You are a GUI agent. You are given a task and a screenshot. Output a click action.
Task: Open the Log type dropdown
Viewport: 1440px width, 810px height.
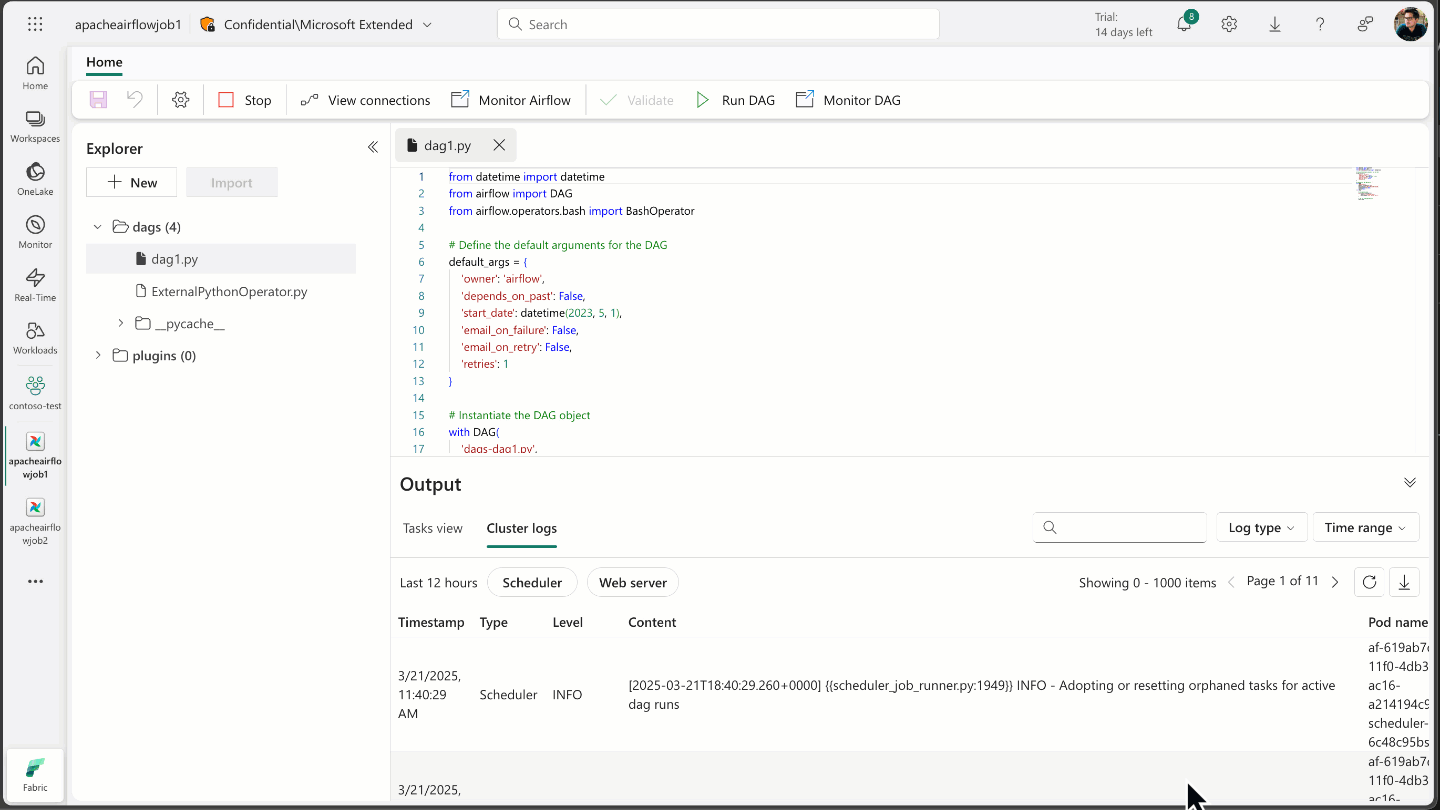1261,527
